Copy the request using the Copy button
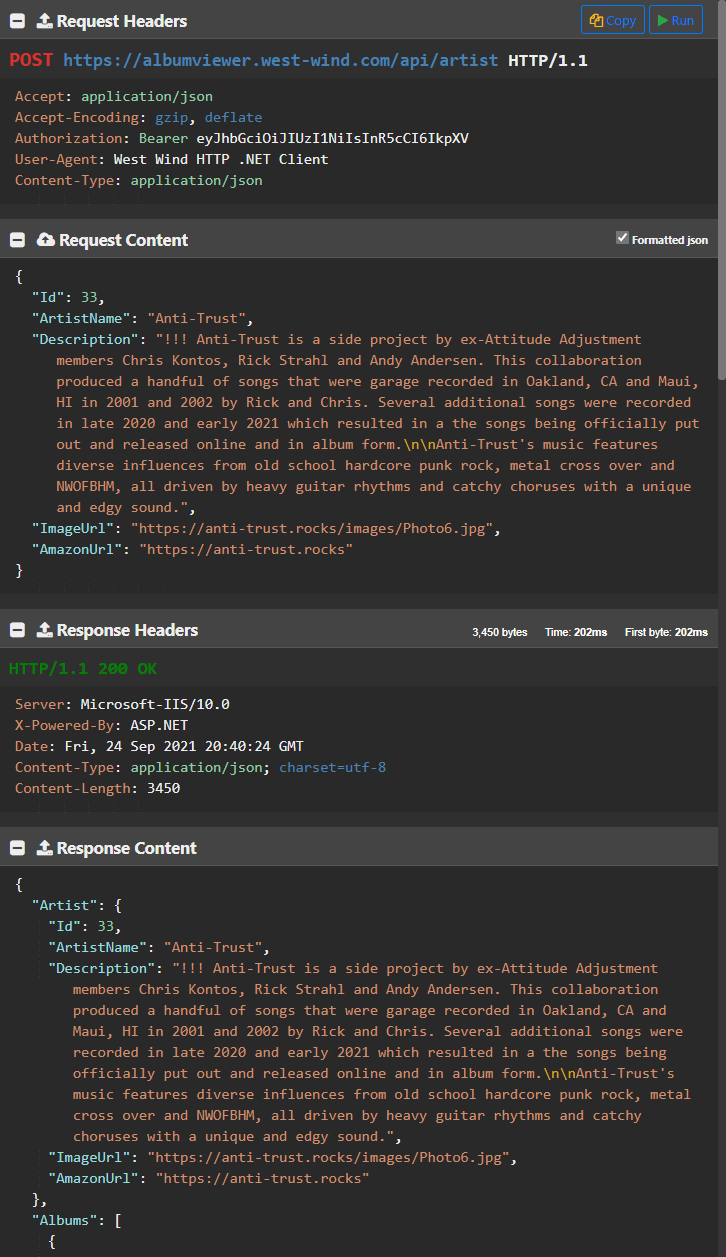726x1257 pixels. point(612,20)
